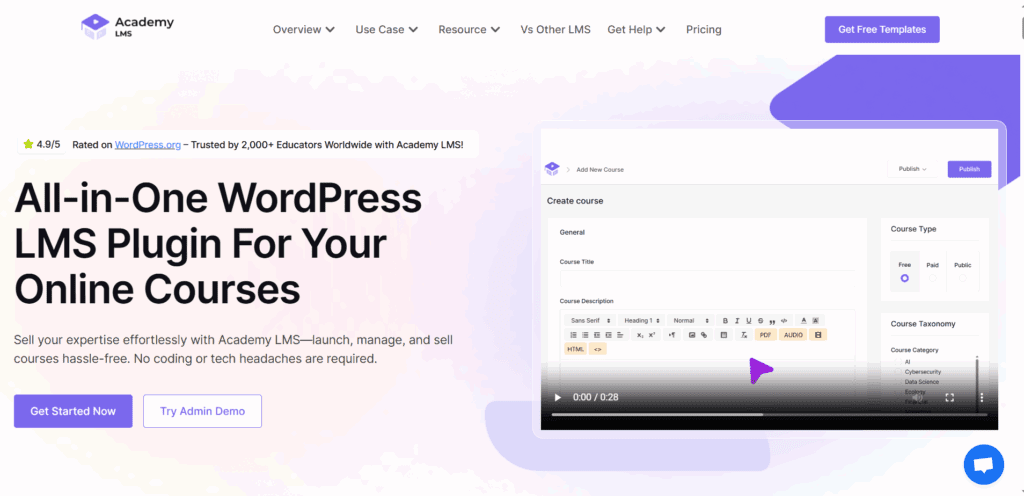Choose the text background highlight icon
Image resolution: width=1024 pixels, height=496 pixels.
pos(815,320)
